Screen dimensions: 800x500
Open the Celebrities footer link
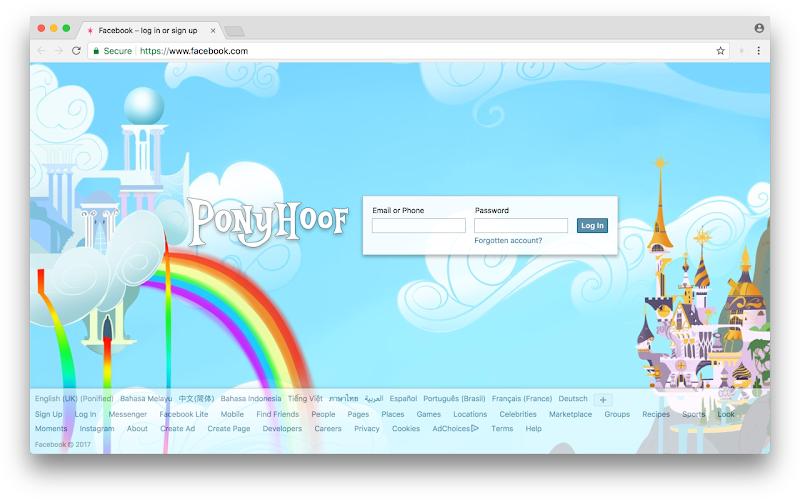pyautogui.click(x=518, y=414)
